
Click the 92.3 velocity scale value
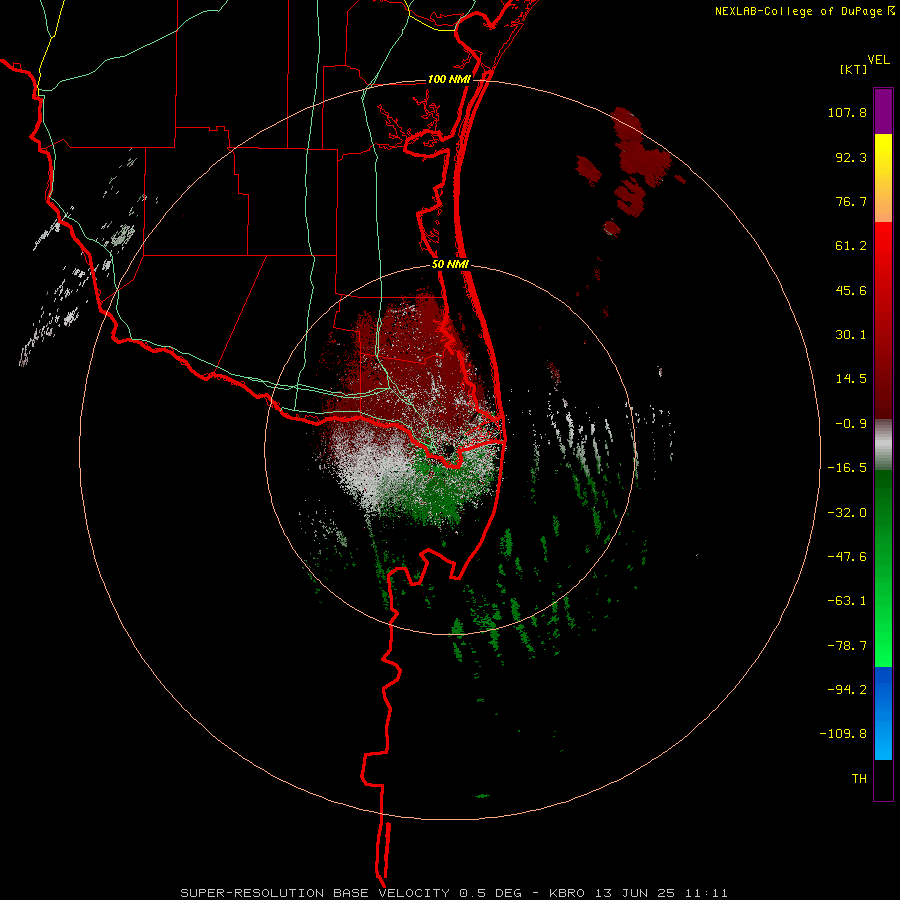tap(851, 157)
